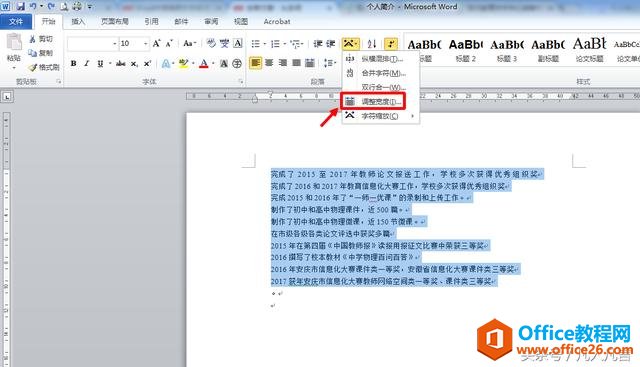Screen dimensions: 640x367
Task: Click the Quick Print icon
Action: click(x=77, y=7)
